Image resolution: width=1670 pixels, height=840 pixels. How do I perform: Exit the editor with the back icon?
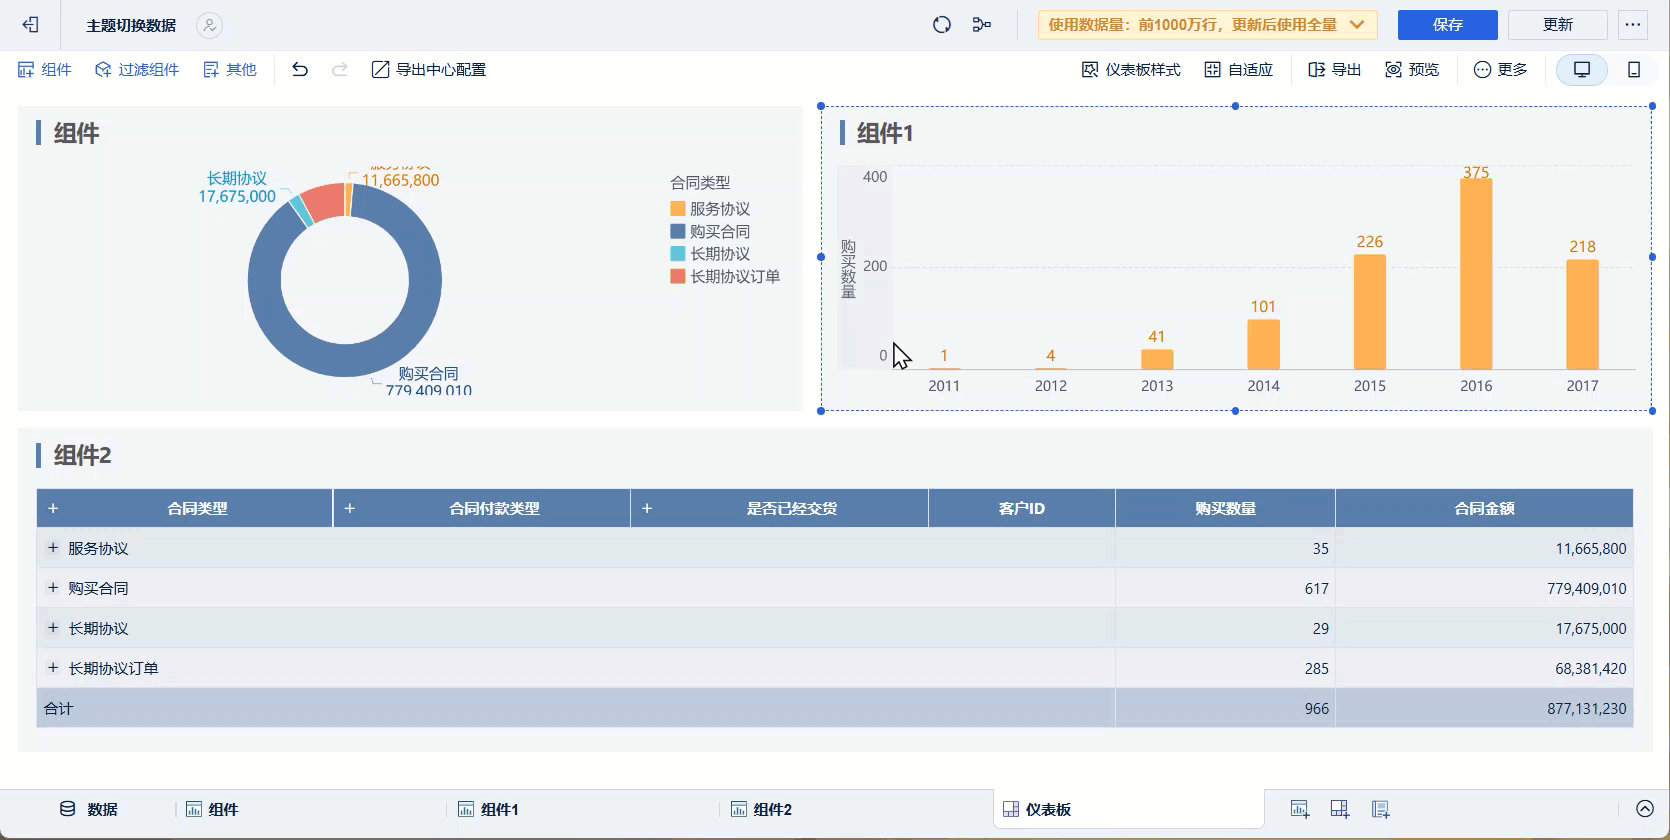pyautogui.click(x=30, y=25)
